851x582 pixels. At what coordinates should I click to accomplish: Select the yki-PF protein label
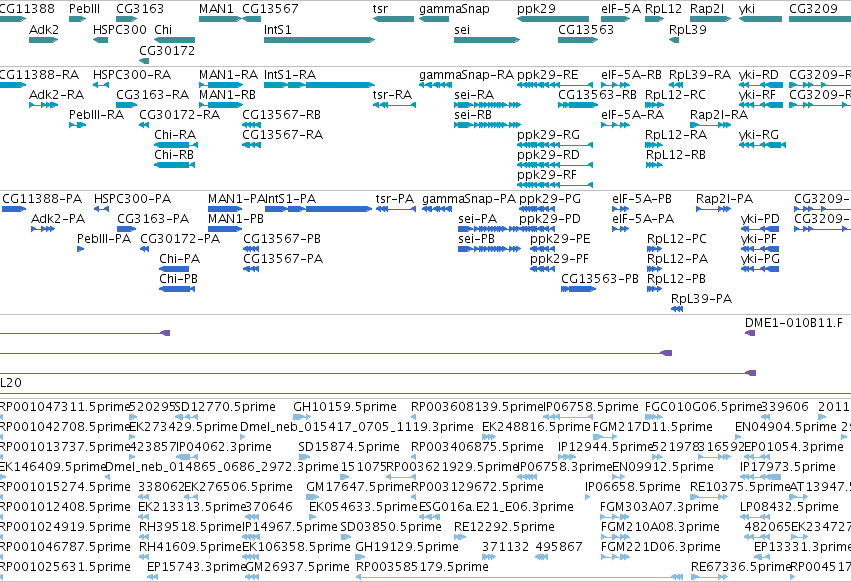759,239
